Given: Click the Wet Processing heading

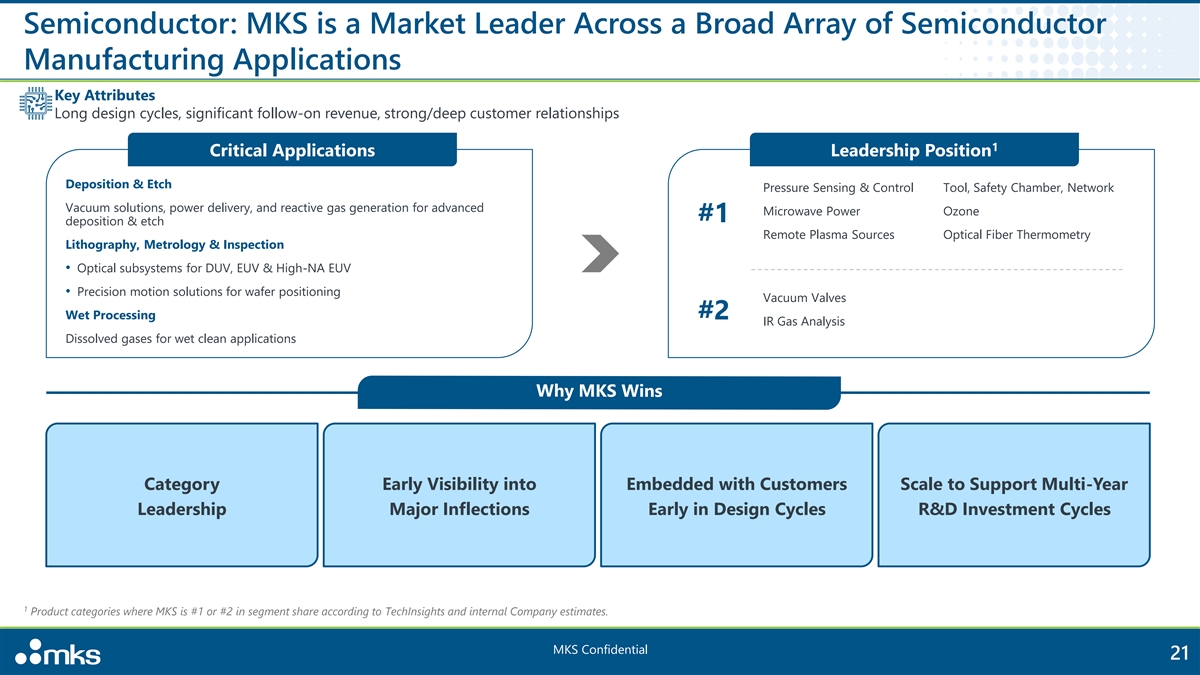Looking at the screenshot, I should 110,315.
